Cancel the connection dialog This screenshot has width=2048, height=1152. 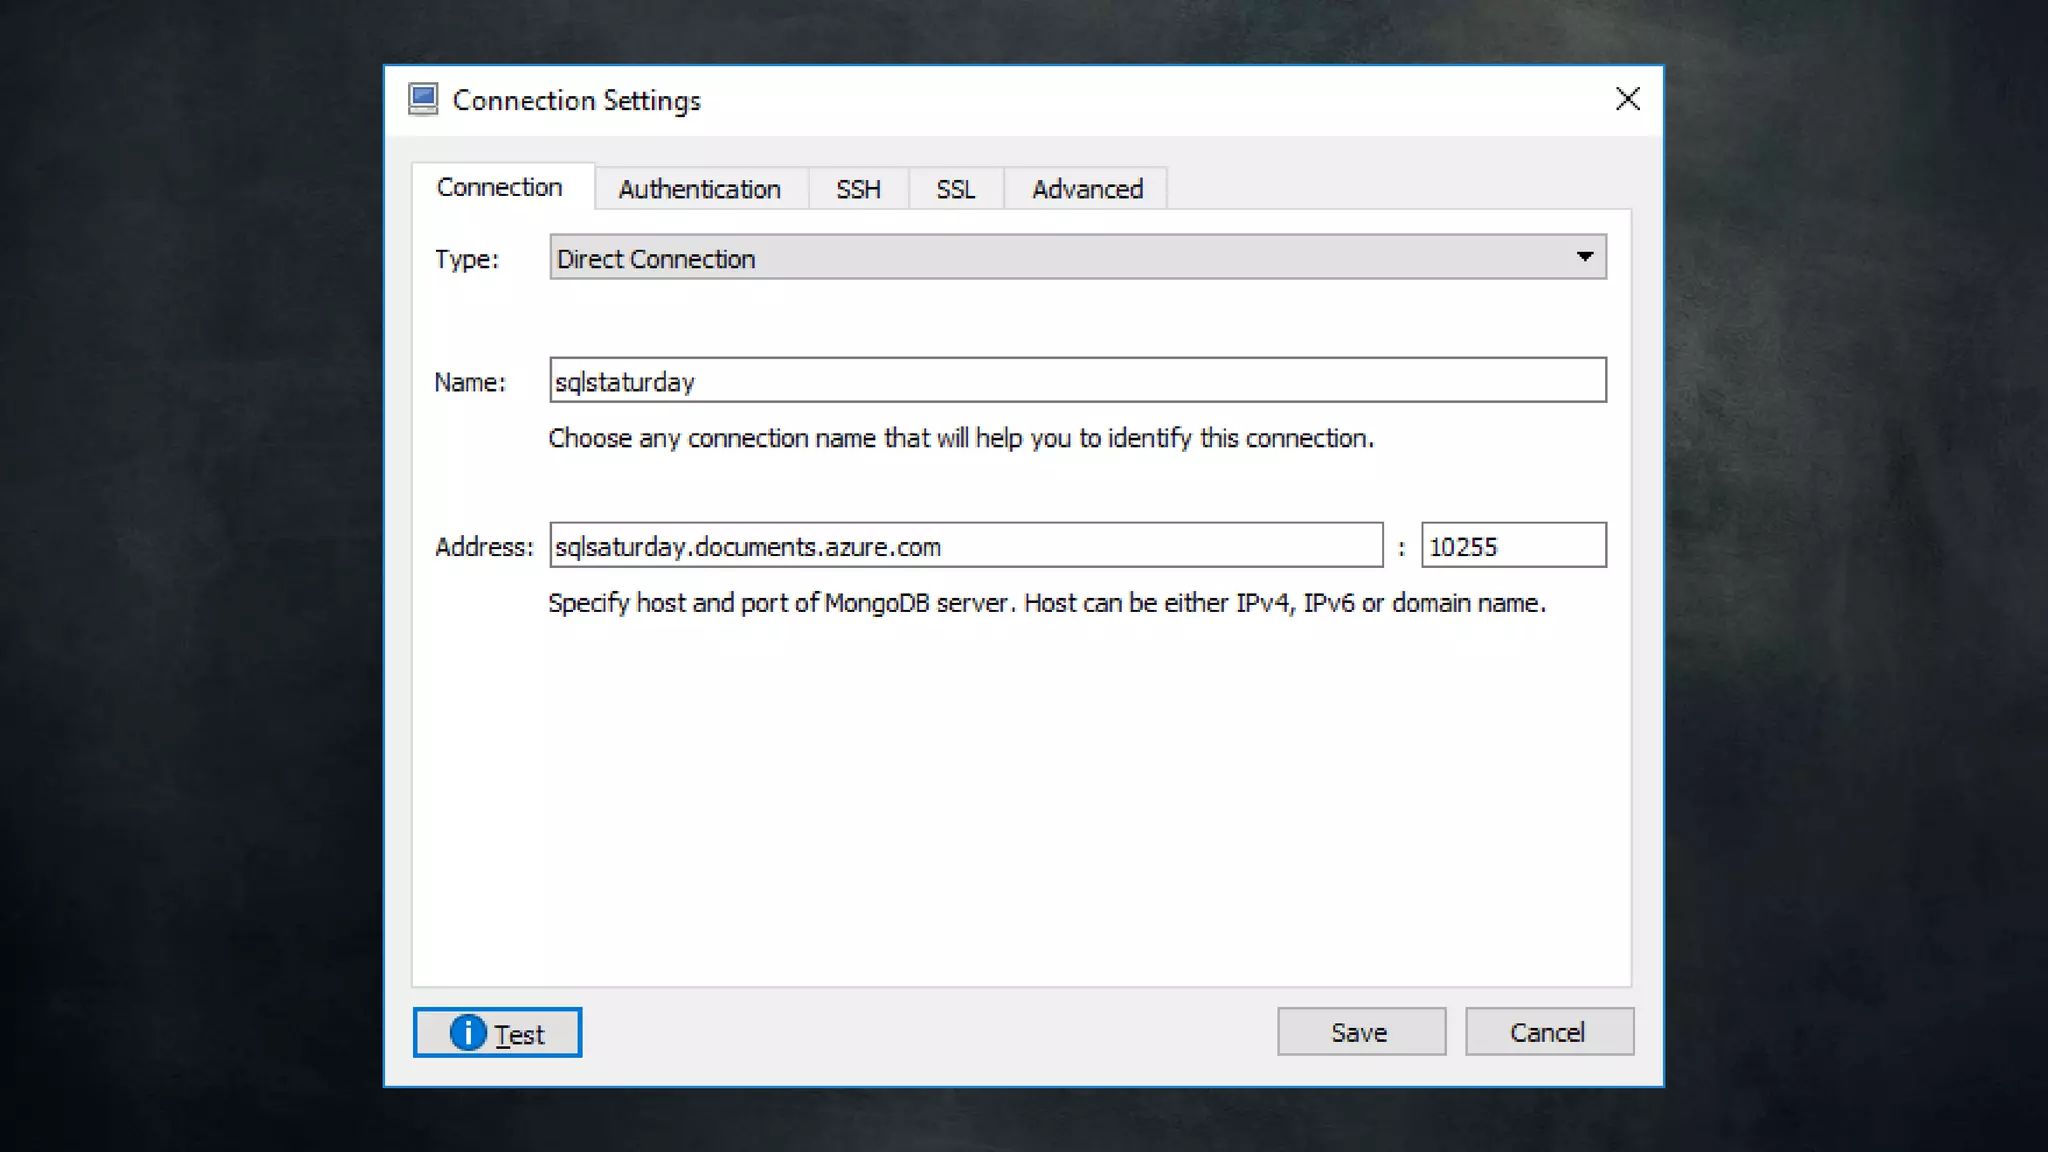point(1548,1032)
